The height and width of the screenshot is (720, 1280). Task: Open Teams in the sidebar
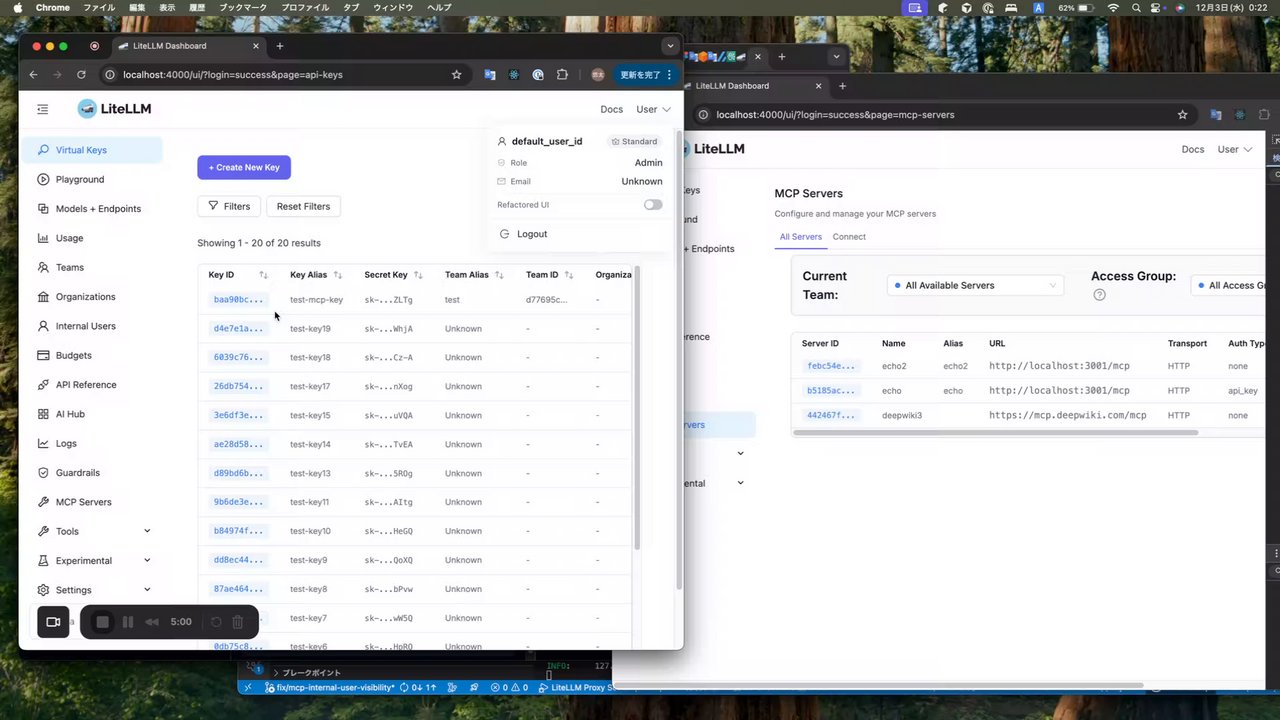click(x=93, y=267)
